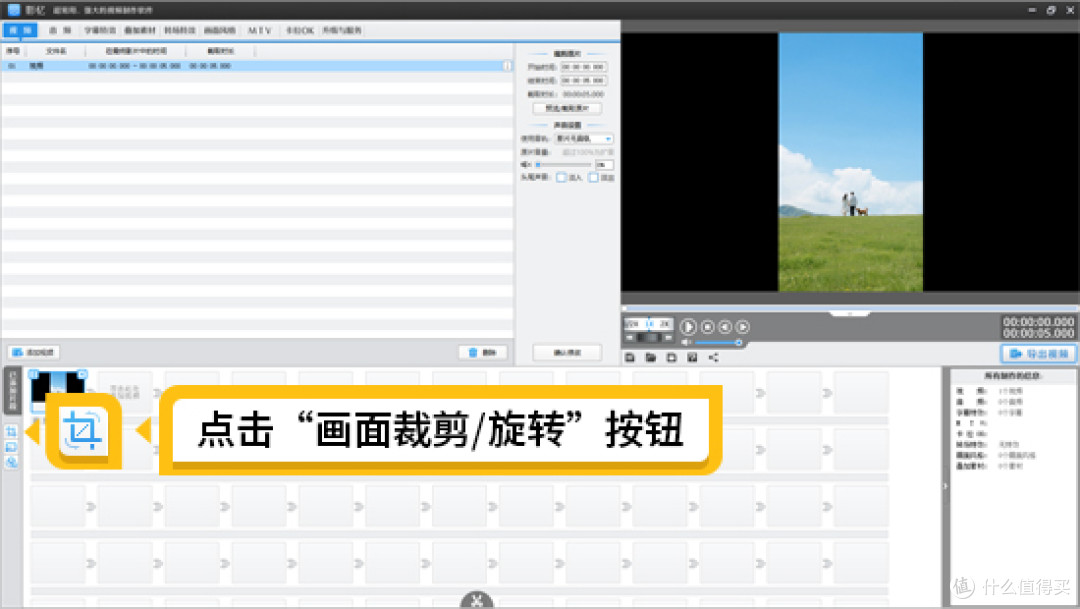Open the 字幕特效 tab

click(100, 30)
